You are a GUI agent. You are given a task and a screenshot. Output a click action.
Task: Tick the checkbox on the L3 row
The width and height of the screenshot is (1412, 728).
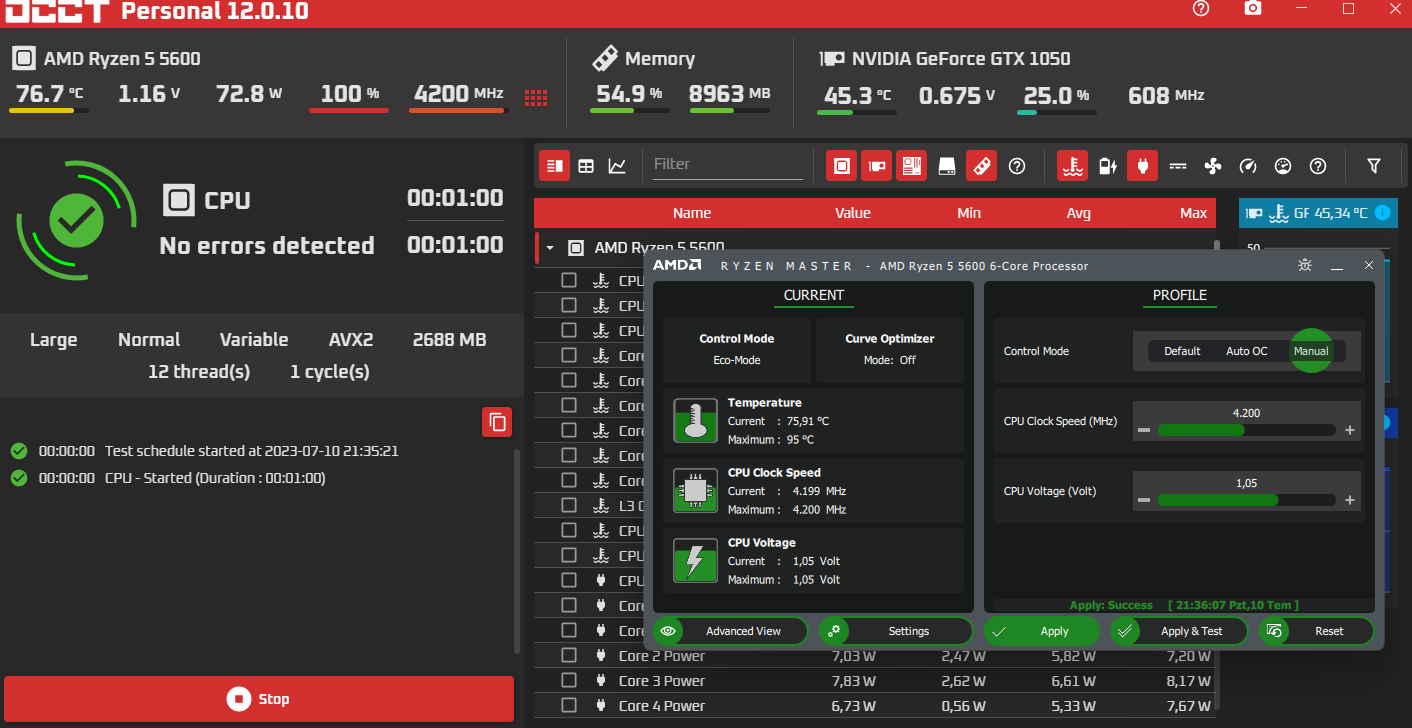pos(569,505)
